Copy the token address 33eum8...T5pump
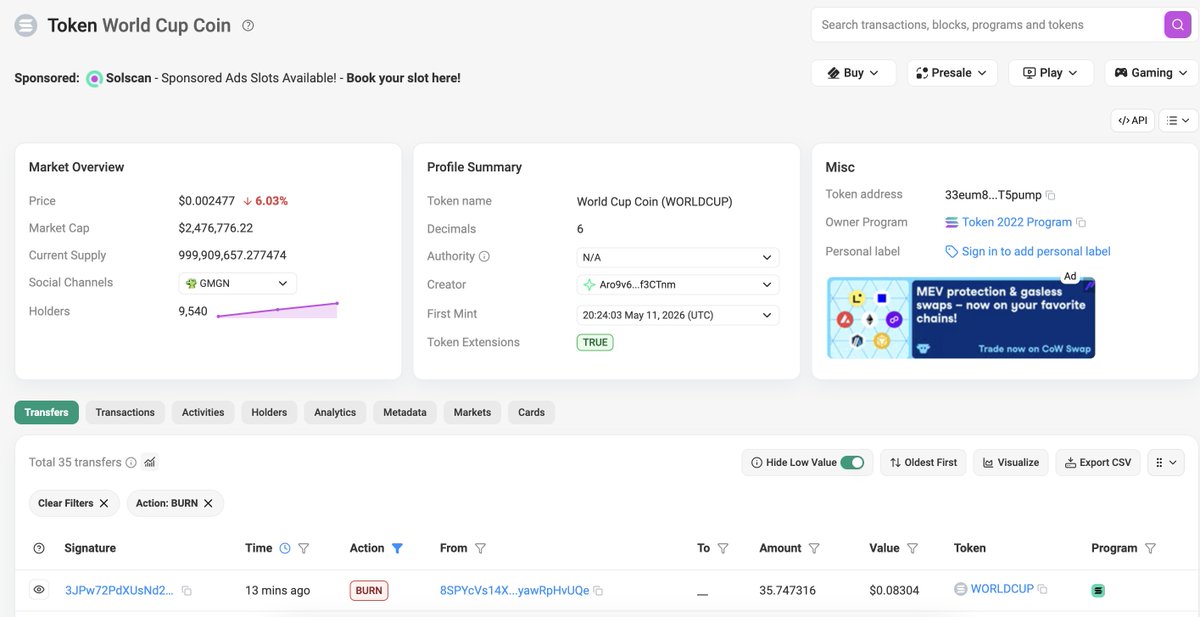 pyautogui.click(x=1050, y=195)
